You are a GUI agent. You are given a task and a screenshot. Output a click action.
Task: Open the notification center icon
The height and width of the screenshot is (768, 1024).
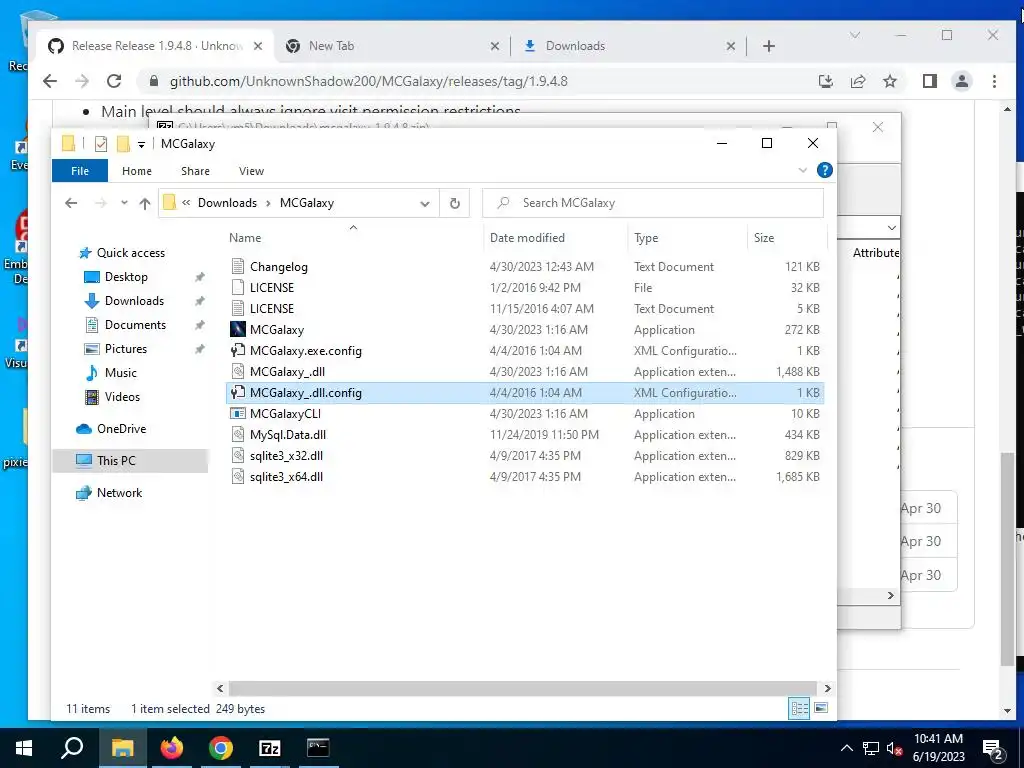(x=993, y=749)
